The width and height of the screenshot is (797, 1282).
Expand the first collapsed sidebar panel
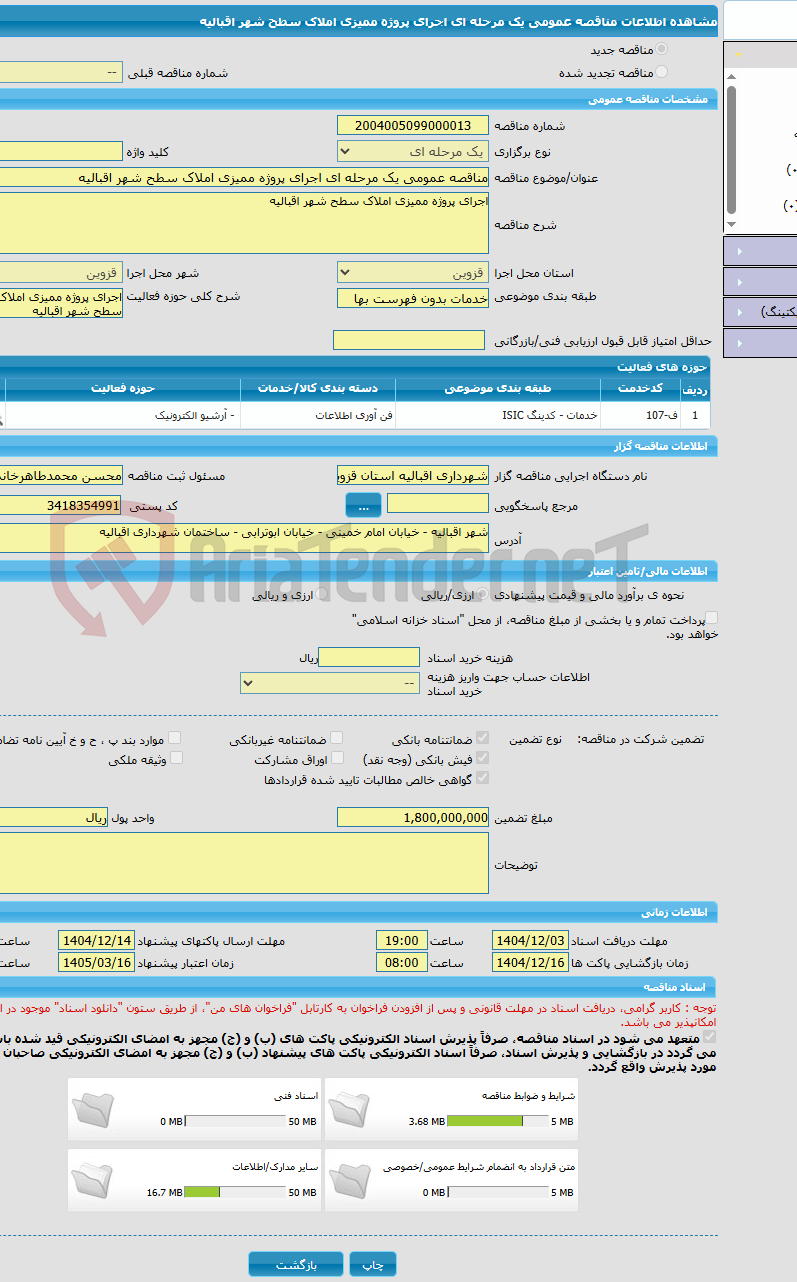pos(759,251)
